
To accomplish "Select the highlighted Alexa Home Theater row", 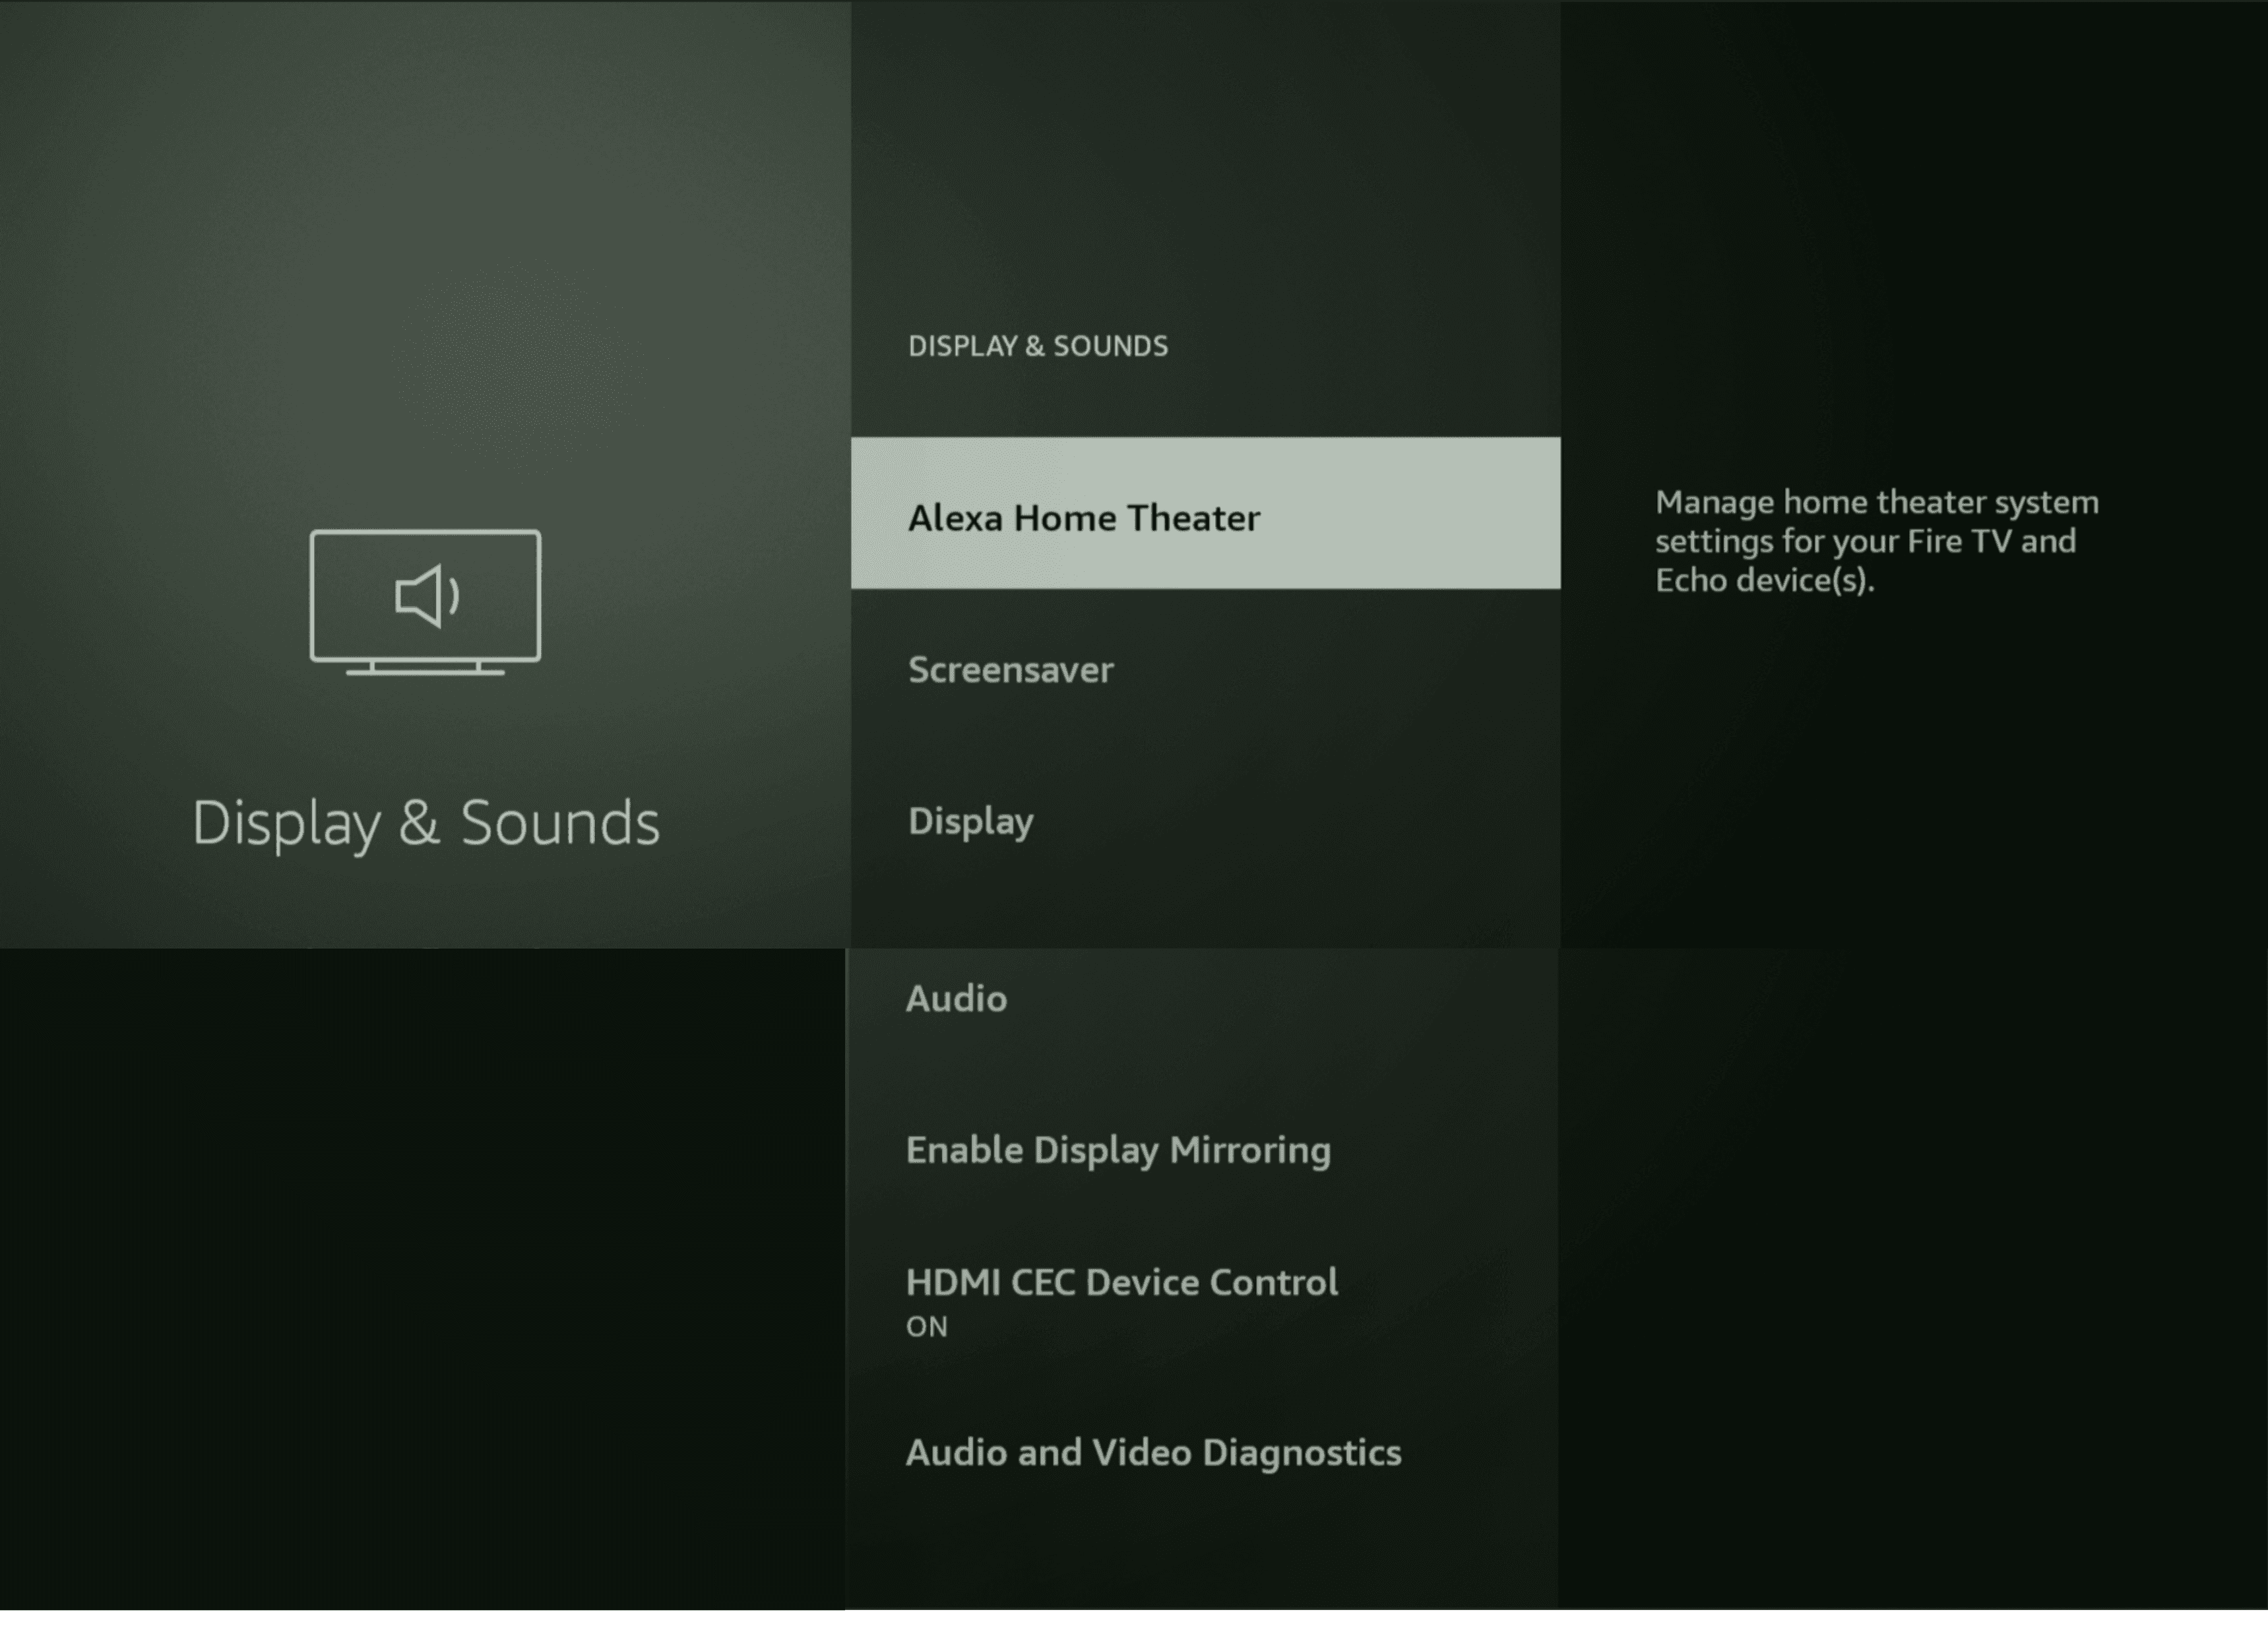I will click(1204, 513).
